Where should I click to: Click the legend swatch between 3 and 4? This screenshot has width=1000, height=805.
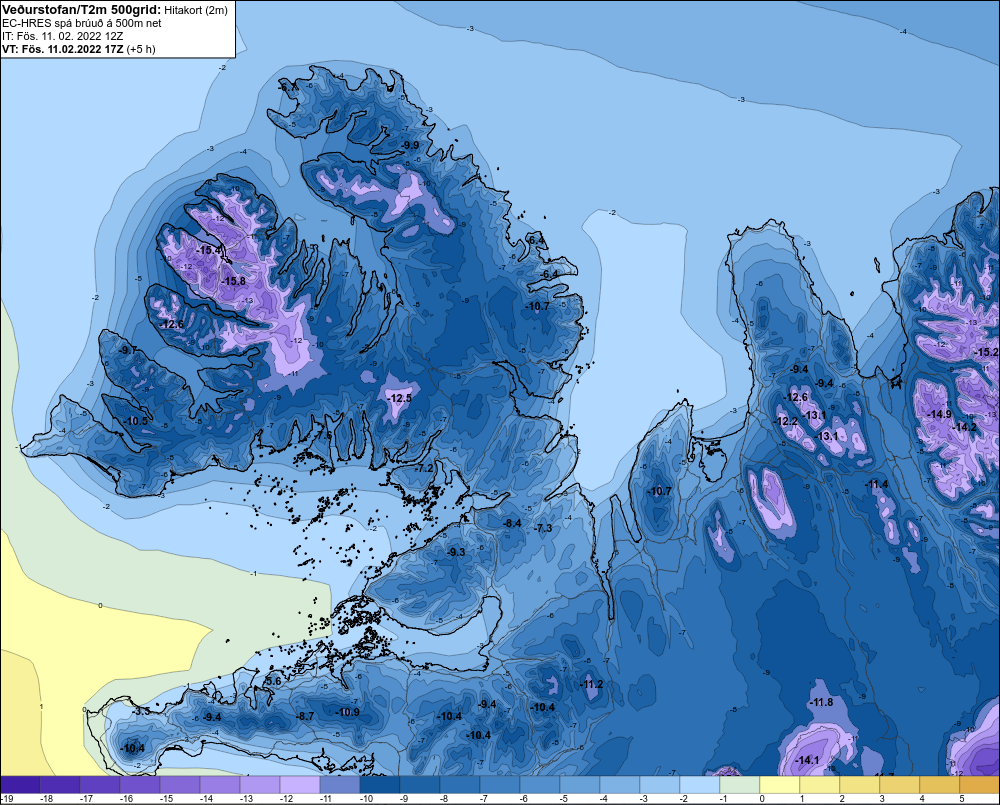pos(901,785)
